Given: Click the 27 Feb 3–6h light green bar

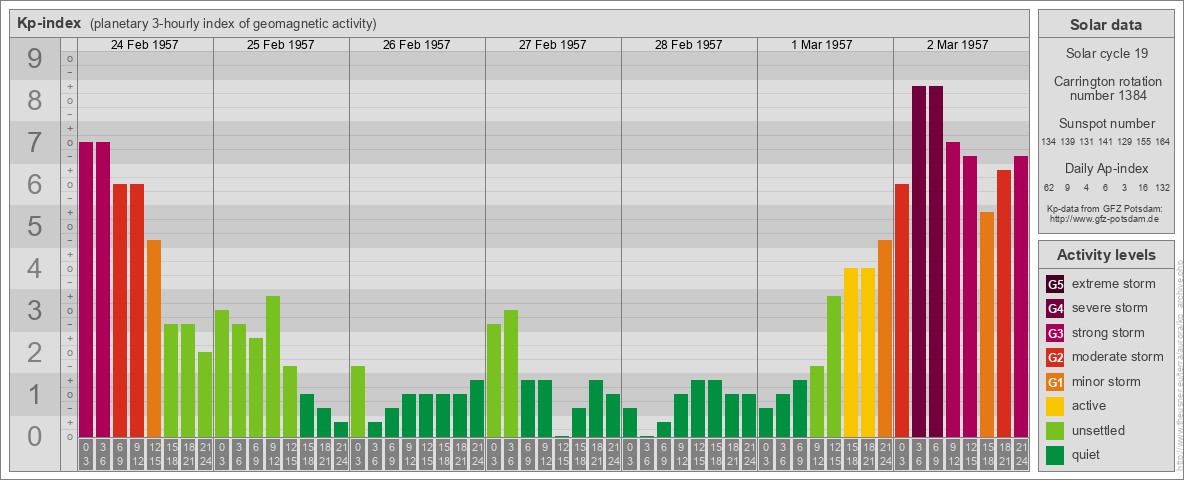Looking at the screenshot, I should [x=510, y=374].
